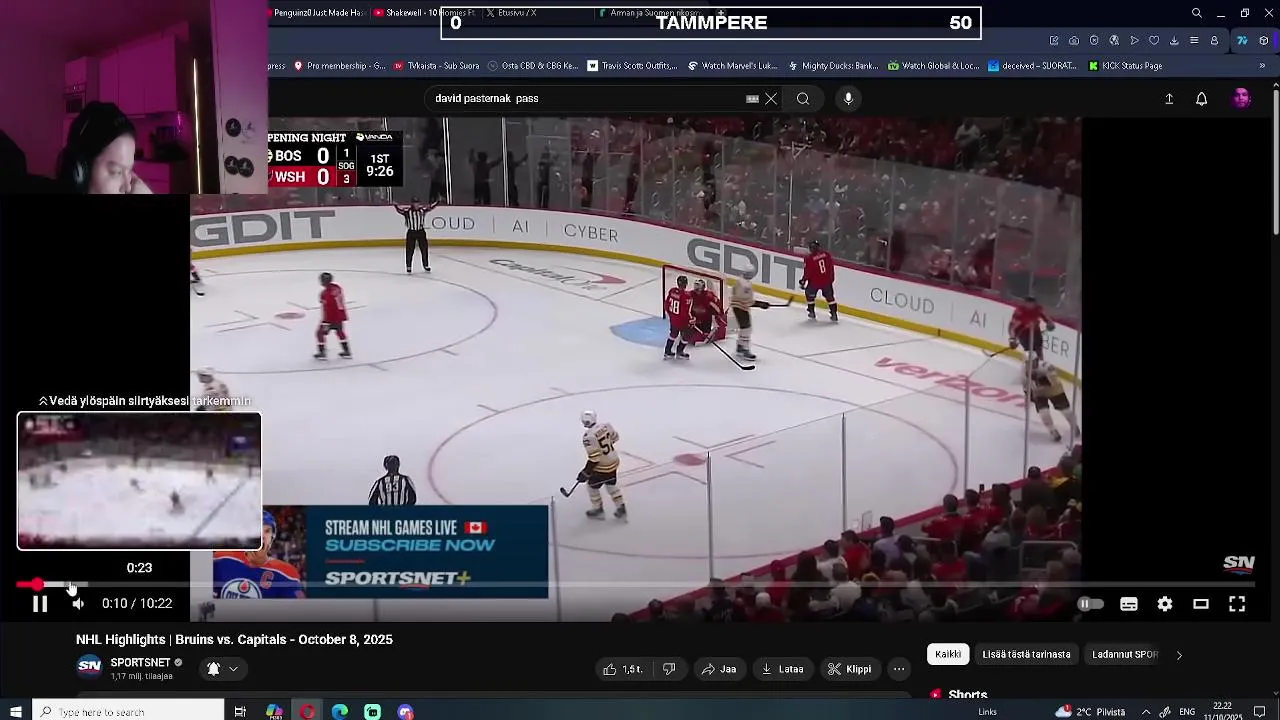
Task: Like the video with the thumbs-up button
Action: (622, 669)
